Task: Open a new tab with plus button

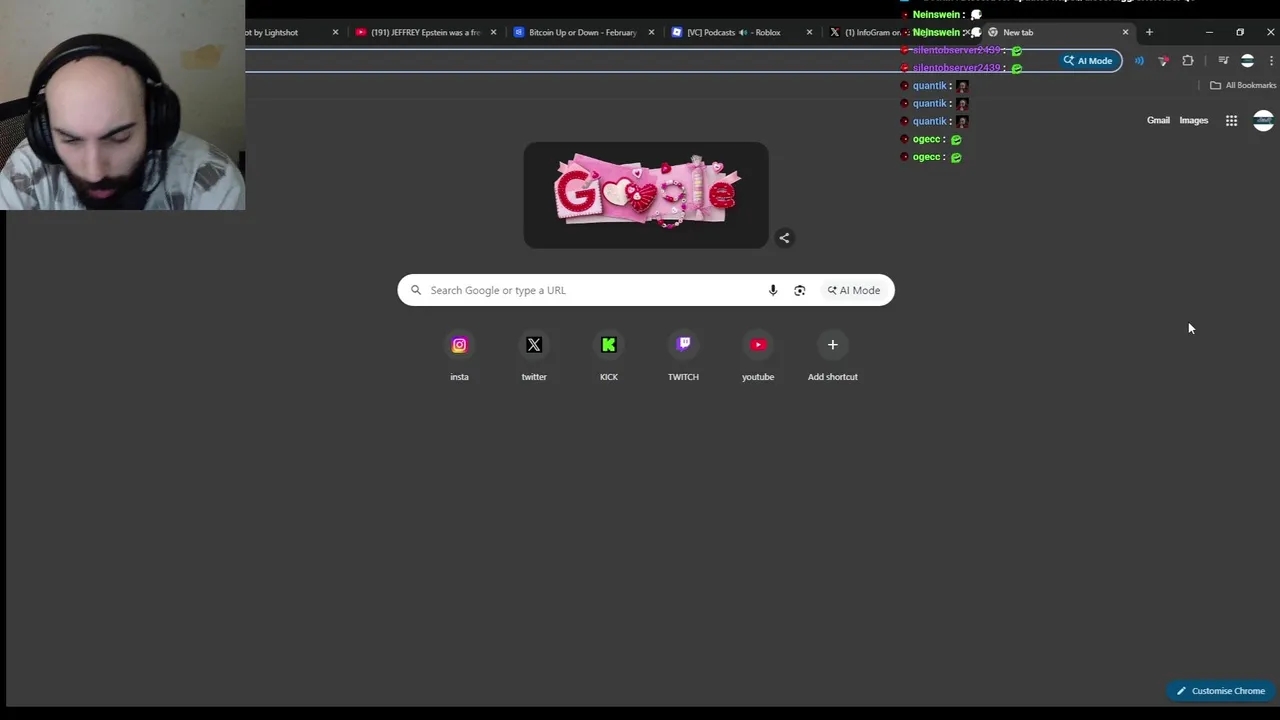Action: click(x=1149, y=32)
